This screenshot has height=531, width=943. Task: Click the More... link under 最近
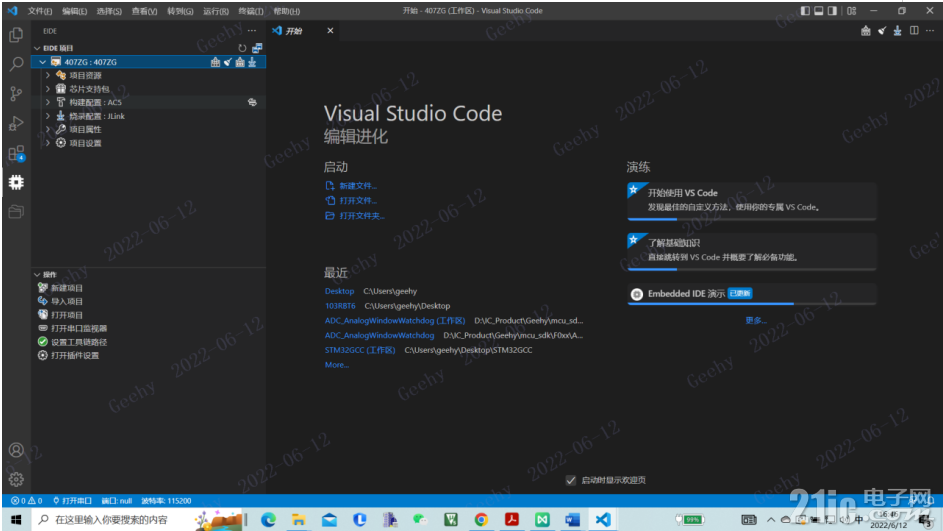[x=337, y=364]
